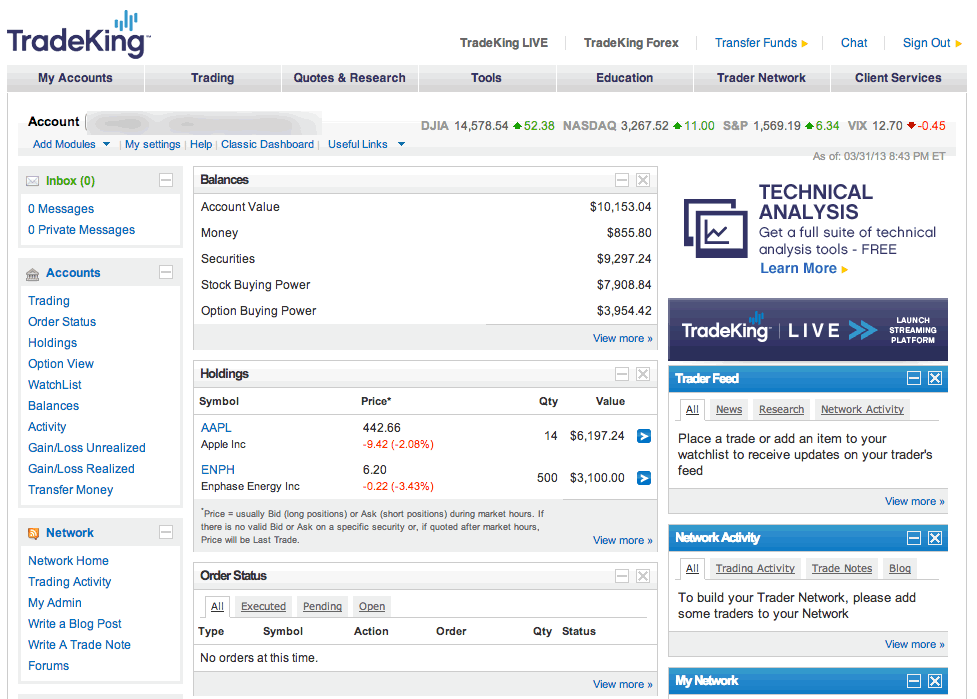977x699 pixels.
Task: Go to Network Home
Action: pos(69,561)
